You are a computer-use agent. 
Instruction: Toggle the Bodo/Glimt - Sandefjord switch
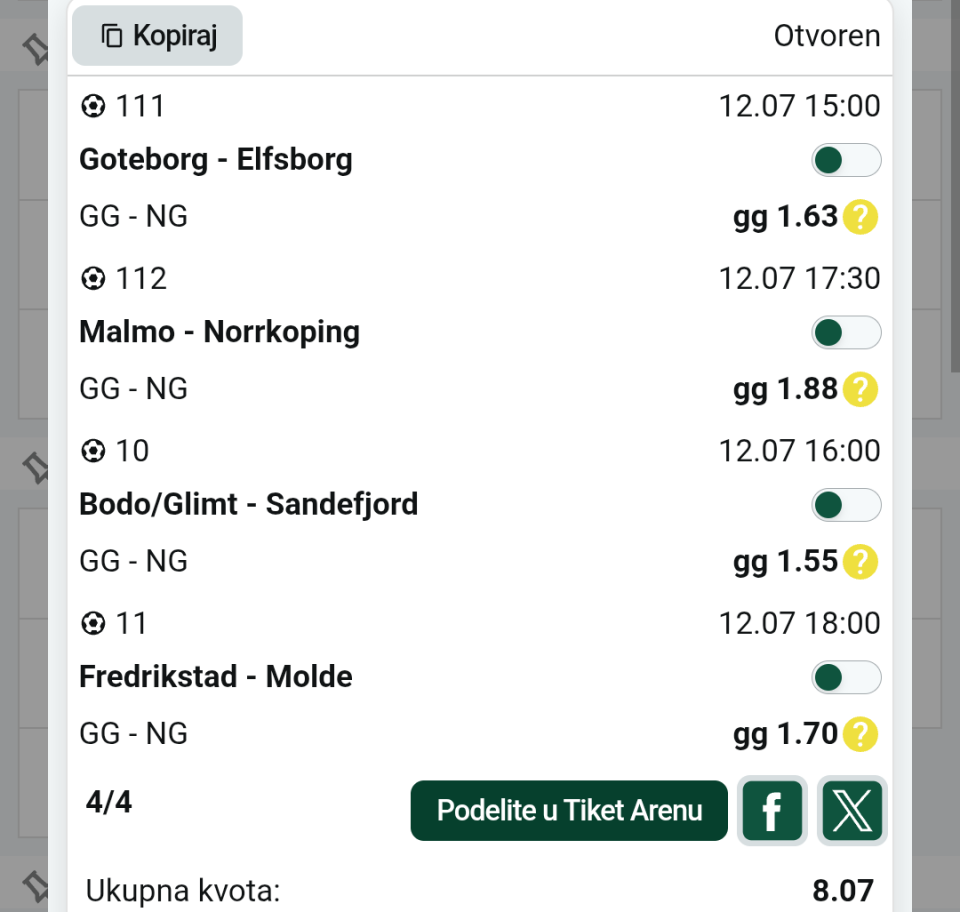(x=846, y=505)
